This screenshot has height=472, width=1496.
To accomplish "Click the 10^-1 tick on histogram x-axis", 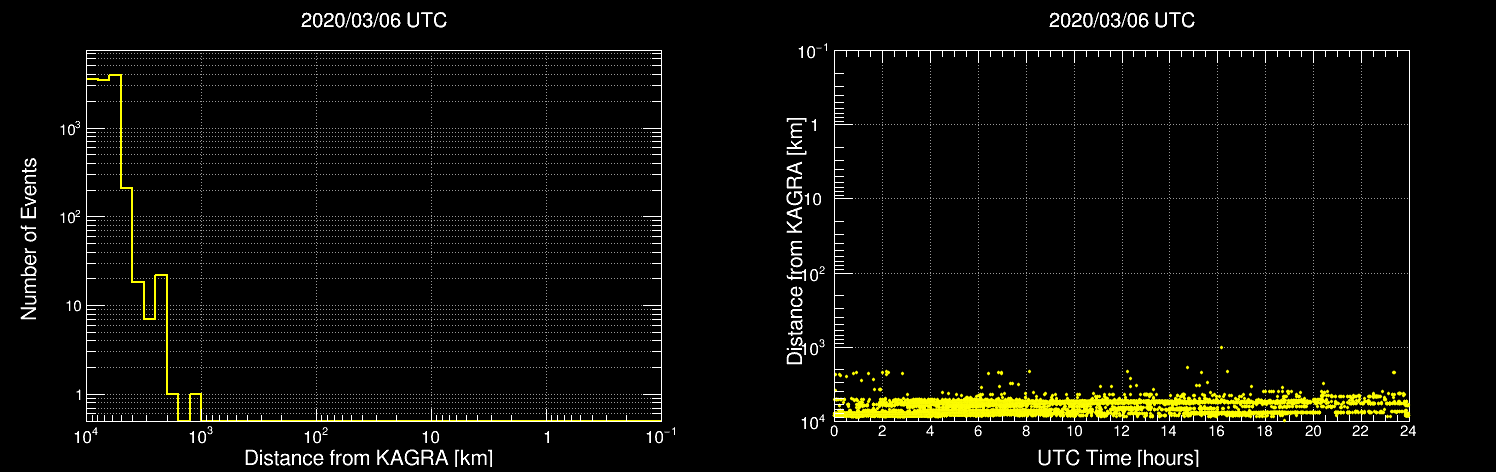I will tap(661, 437).
